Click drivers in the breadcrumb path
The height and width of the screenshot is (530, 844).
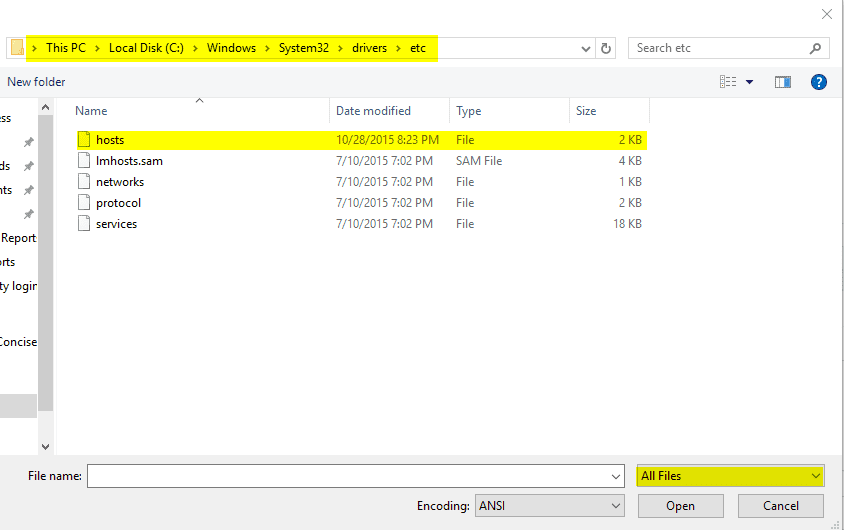pyautogui.click(x=369, y=48)
